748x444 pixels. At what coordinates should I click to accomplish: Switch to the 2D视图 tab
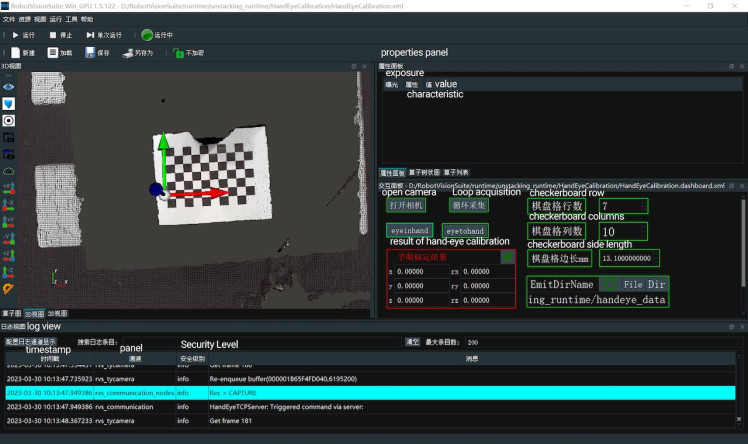[57, 313]
